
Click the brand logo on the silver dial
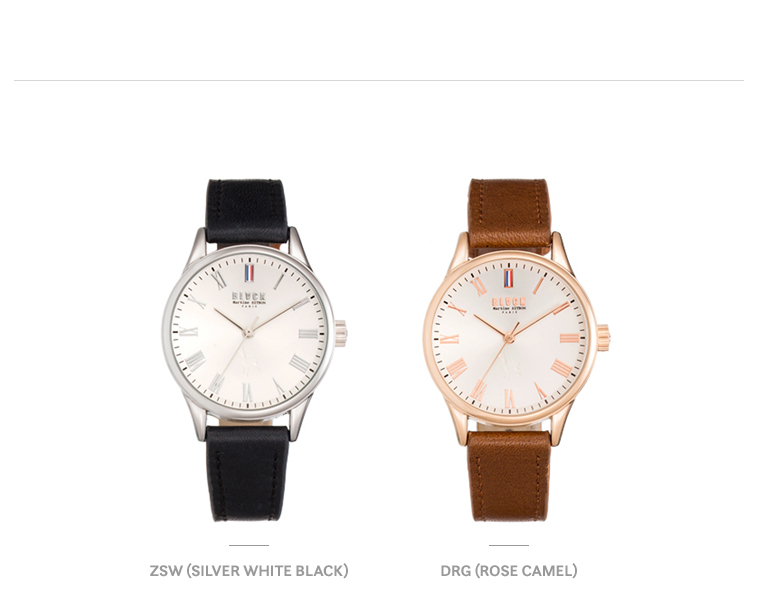coord(248,299)
